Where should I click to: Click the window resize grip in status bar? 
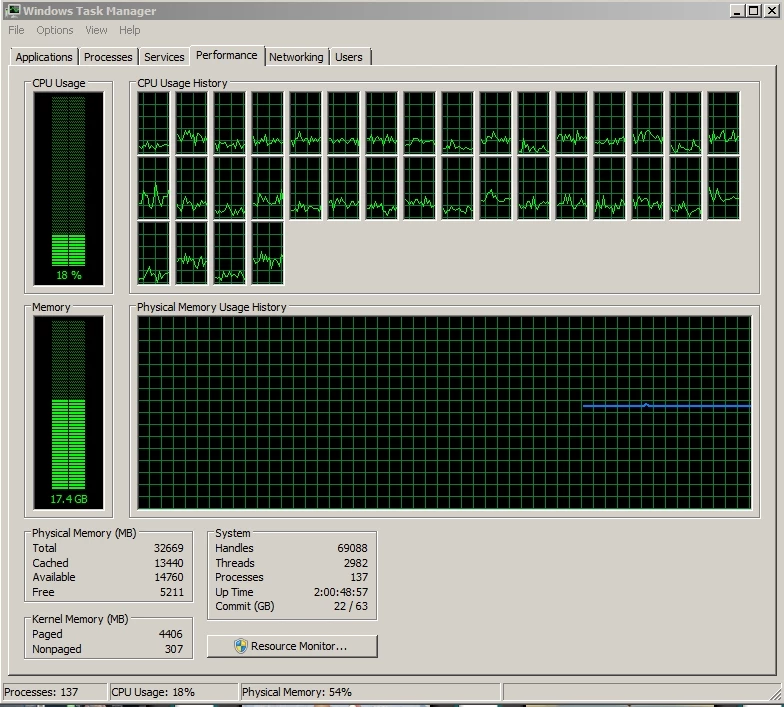coord(776,694)
